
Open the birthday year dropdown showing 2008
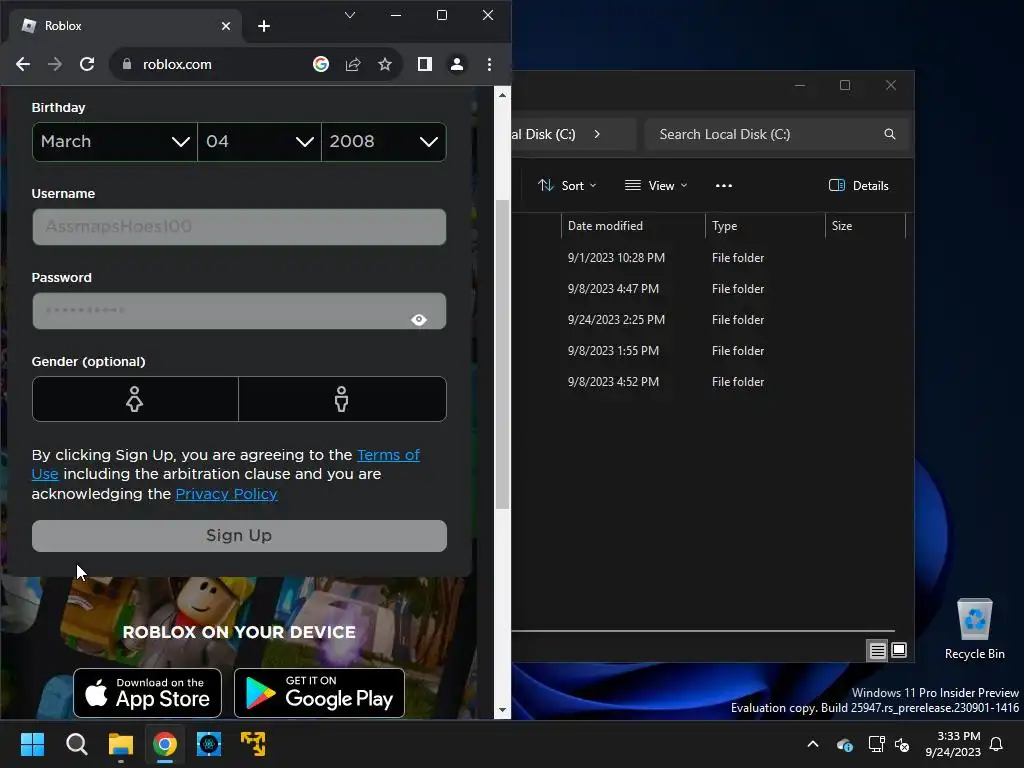click(x=384, y=142)
